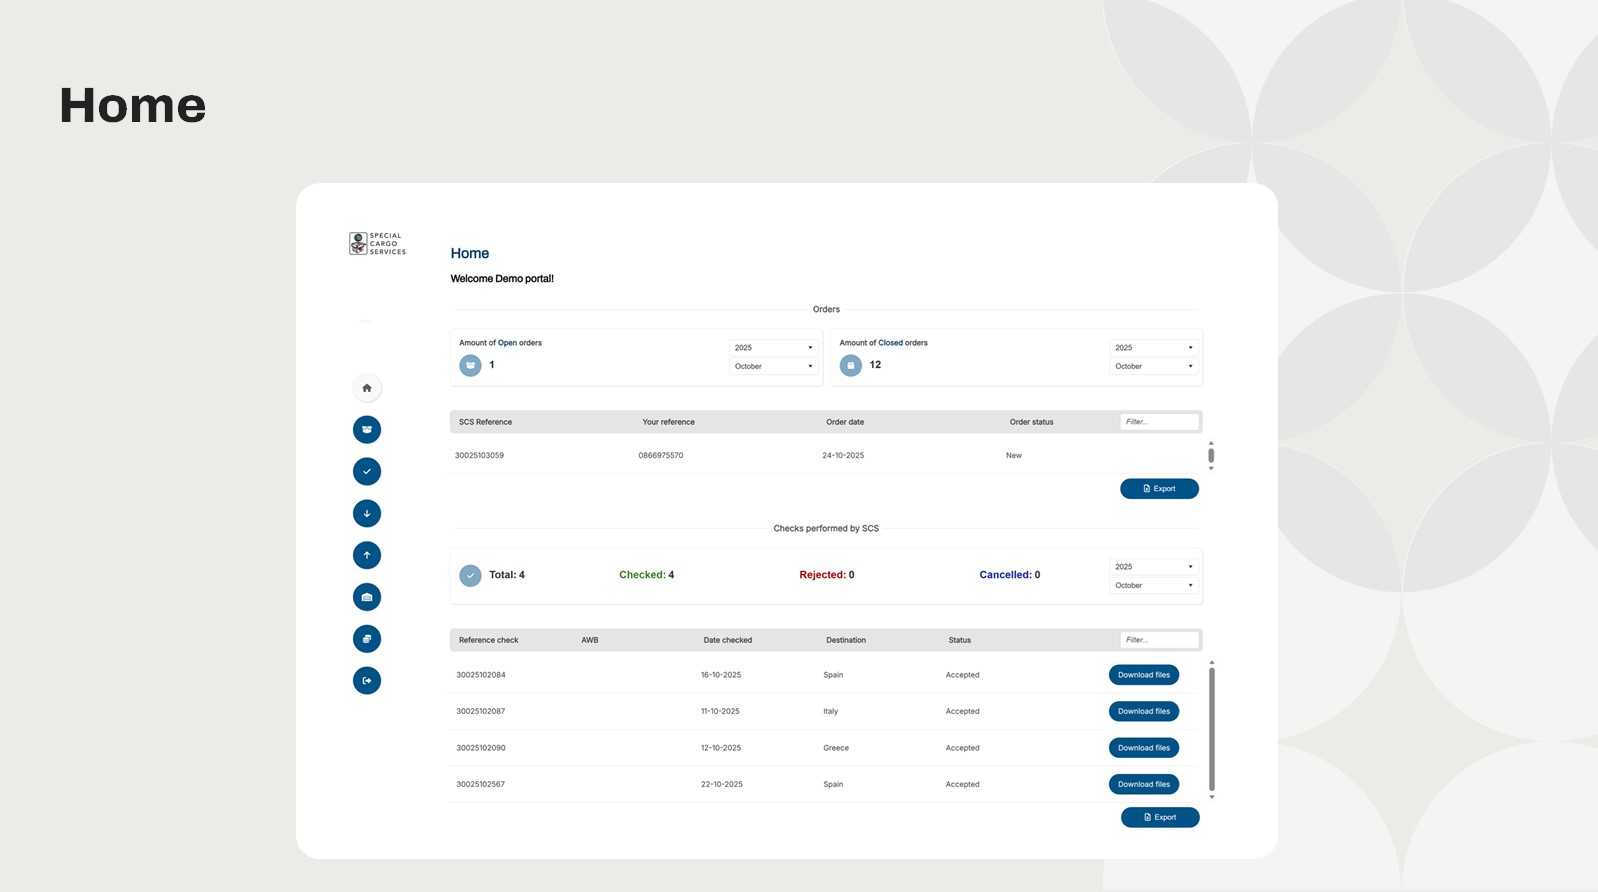1598x892 pixels.
Task: Export the orders table
Action: [1159, 489]
